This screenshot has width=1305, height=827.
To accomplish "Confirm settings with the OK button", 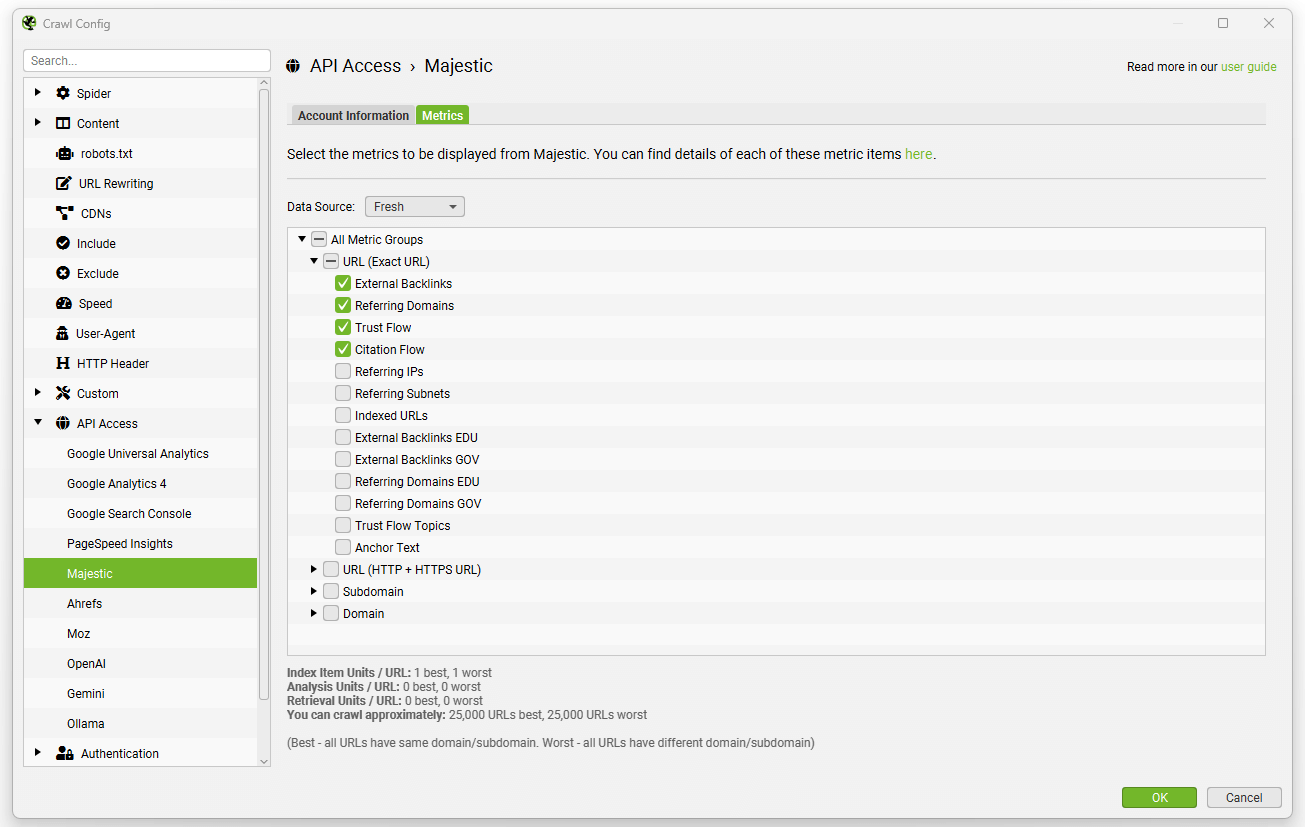I will click(x=1159, y=797).
